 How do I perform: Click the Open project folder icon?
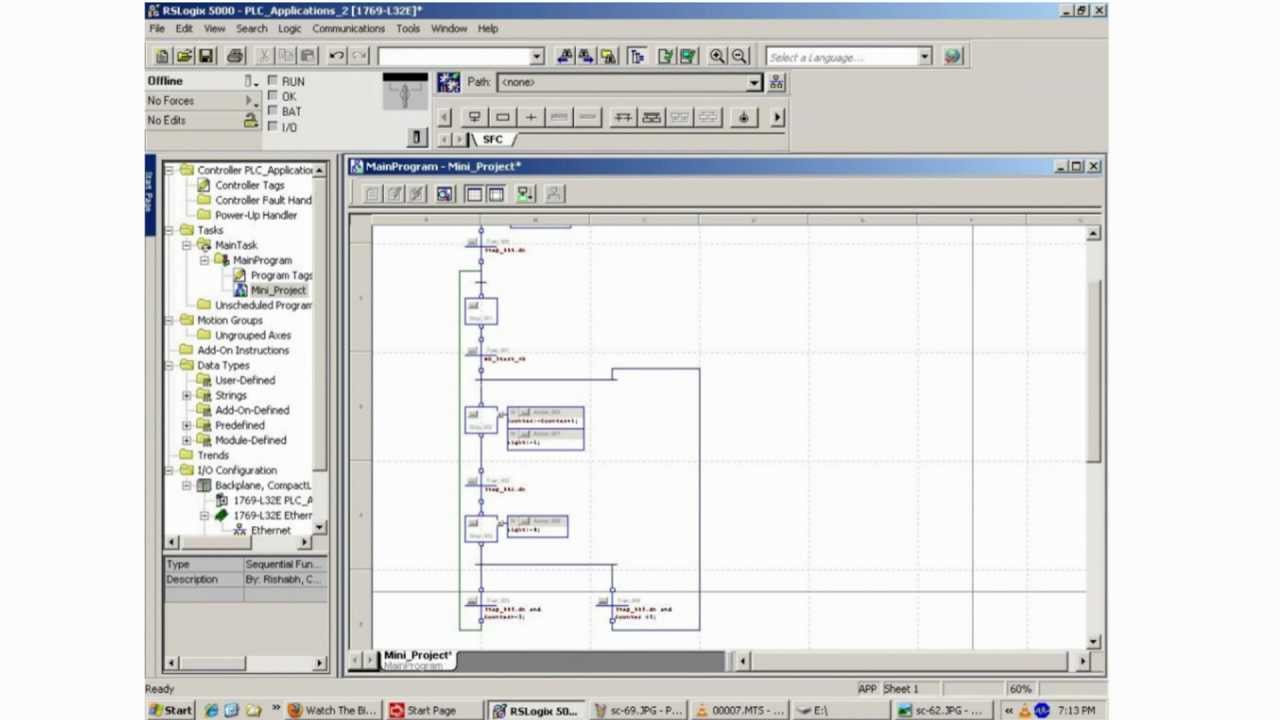[x=184, y=57]
